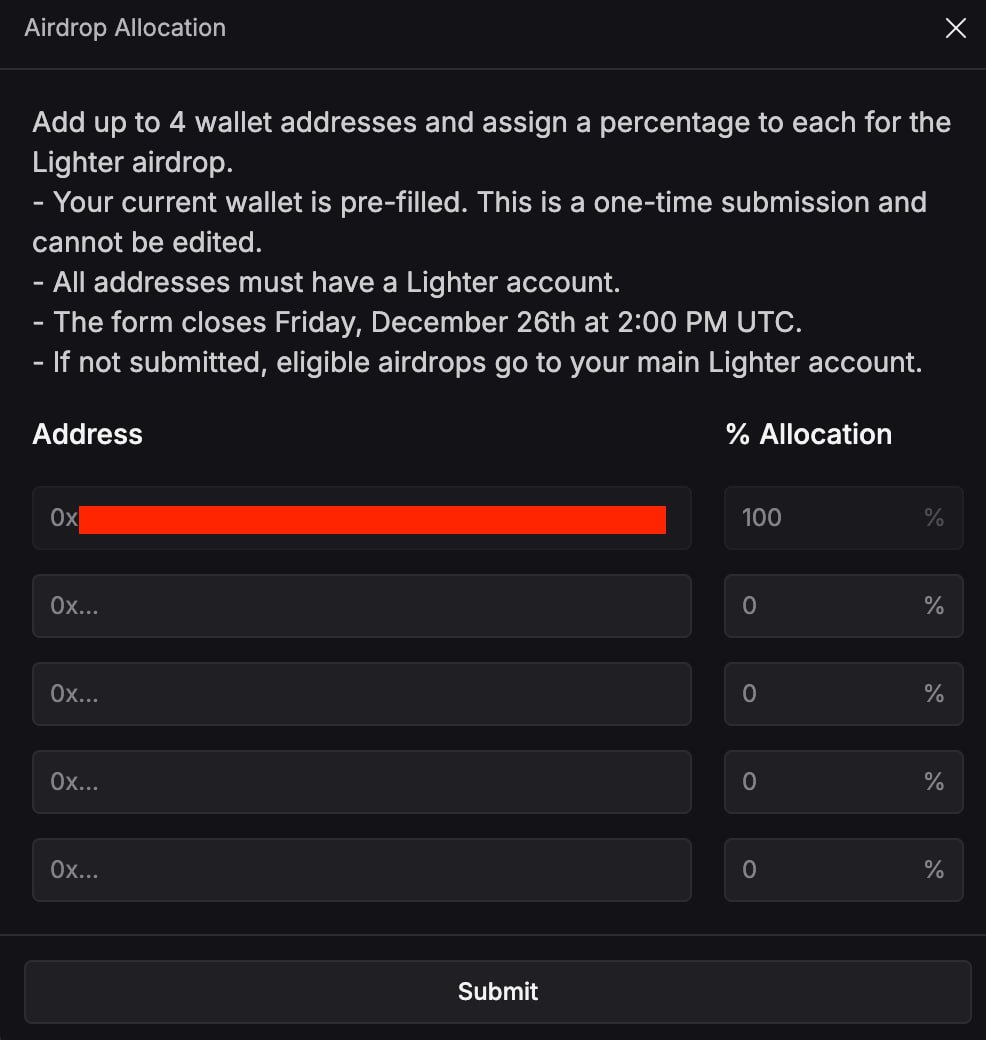Click the % Allocation column header
986x1040 pixels.
click(x=808, y=434)
